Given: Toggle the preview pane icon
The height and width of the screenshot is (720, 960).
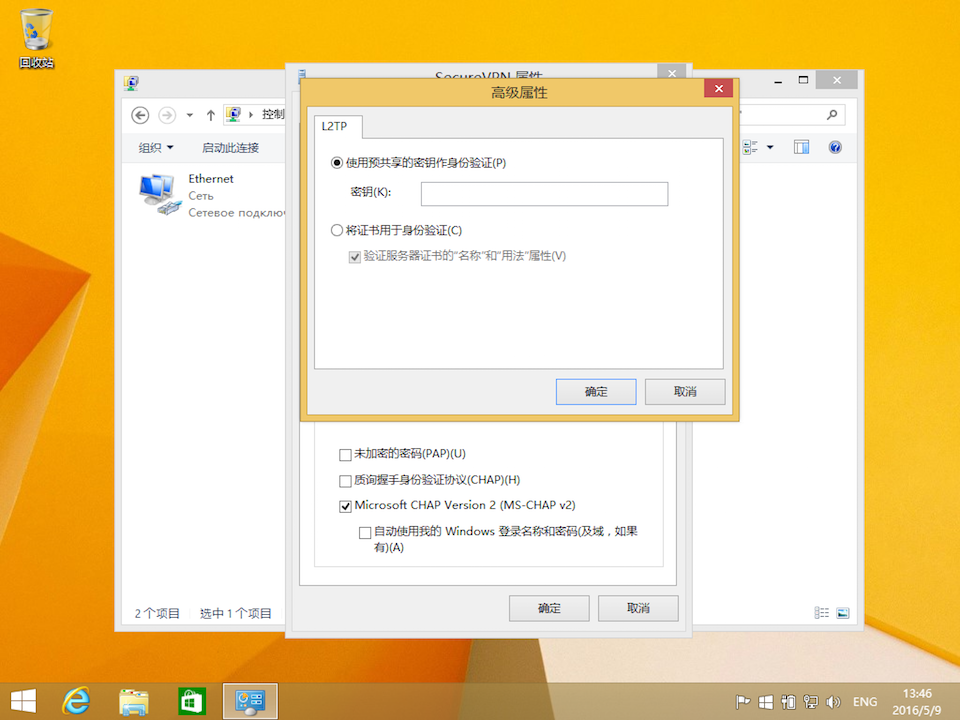Looking at the screenshot, I should tap(801, 147).
